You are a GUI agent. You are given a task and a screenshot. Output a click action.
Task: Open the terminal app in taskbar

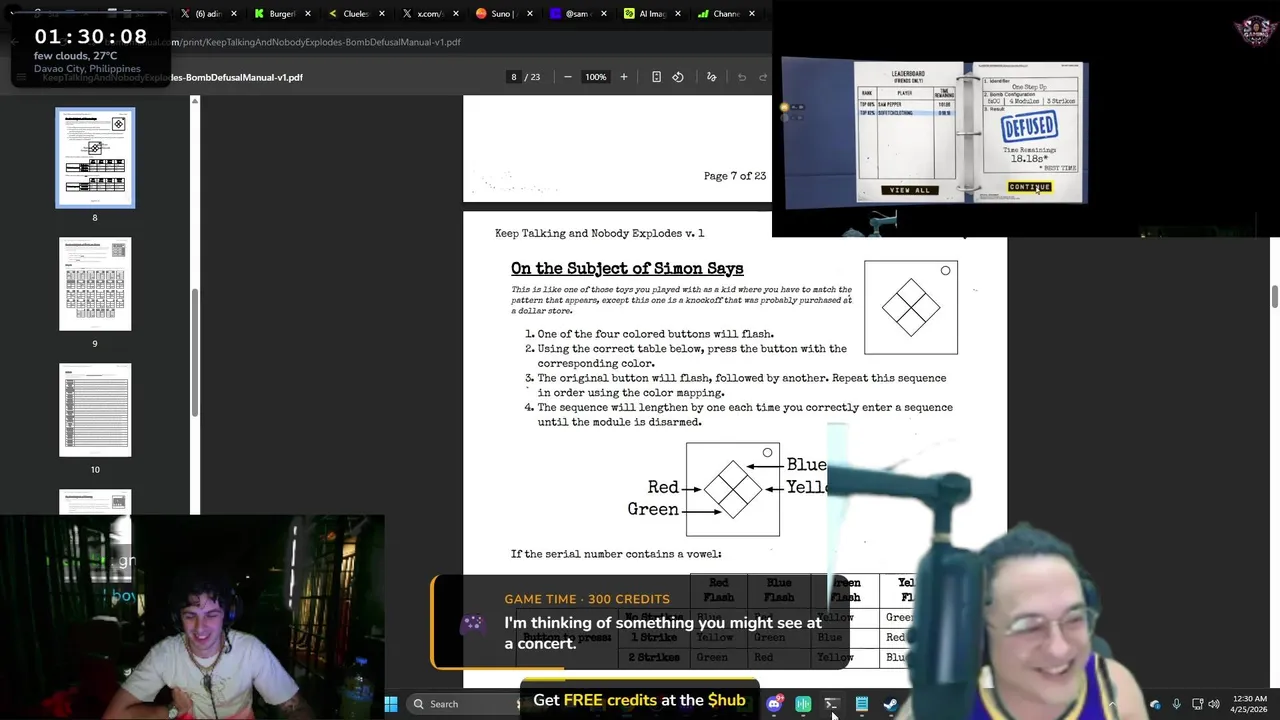[832, 704]
